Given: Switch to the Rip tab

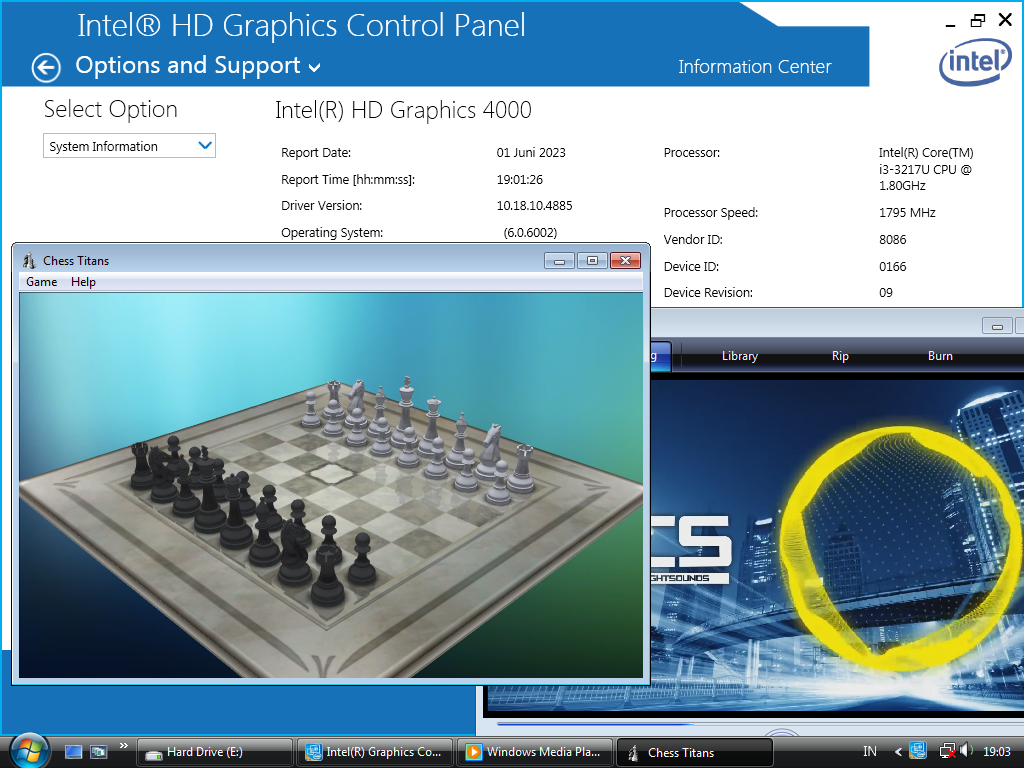Looking at the screenshot, I should tap(840, 356).
